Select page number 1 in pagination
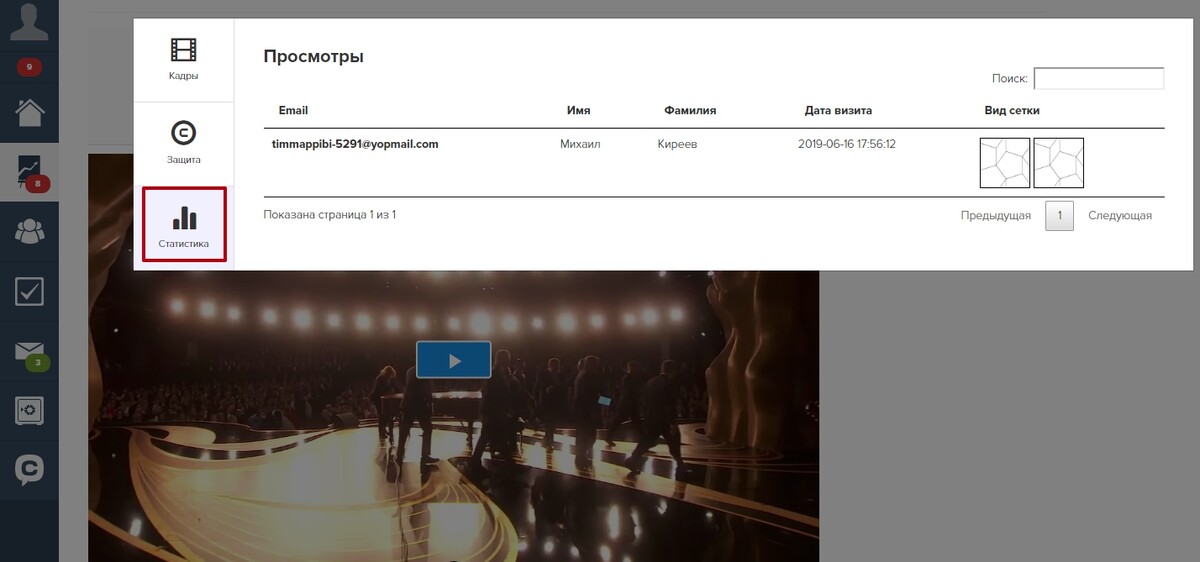This screenshot has height=562, width=1200. click(1059, 216)
